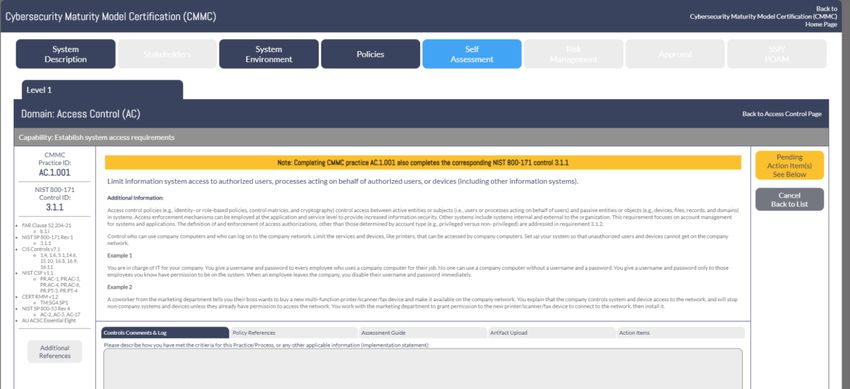The width and height of the screenshot is (850, 389).
Task: Open the SSP/POAM step
Action: (777, 54)
